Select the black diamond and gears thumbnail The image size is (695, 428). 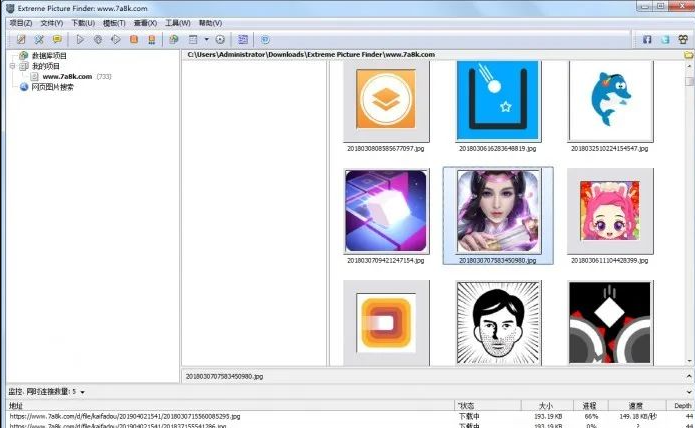point(610,323)
